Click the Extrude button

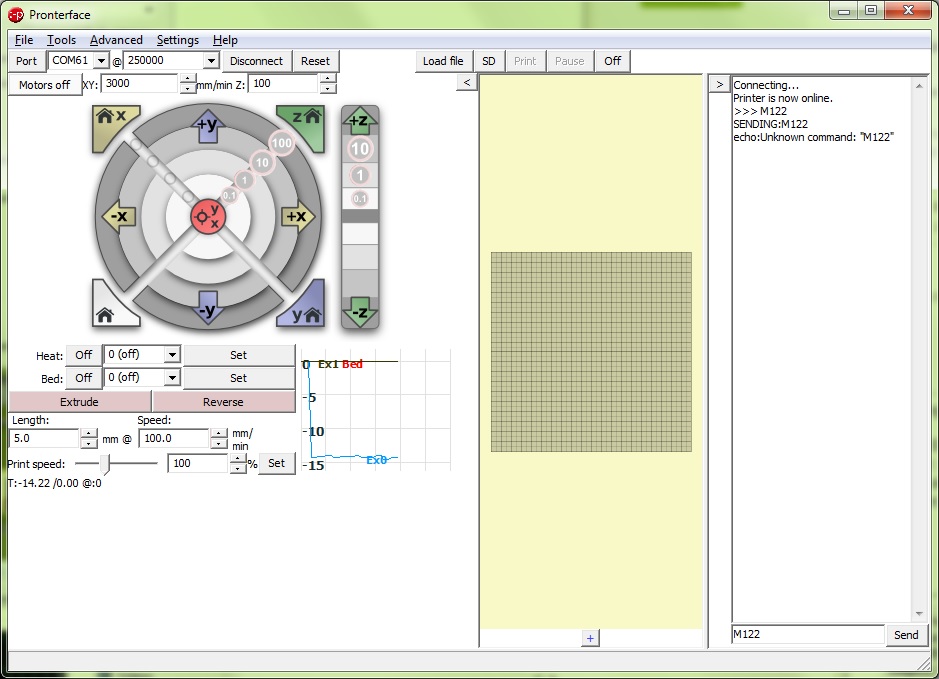point(80,402)
